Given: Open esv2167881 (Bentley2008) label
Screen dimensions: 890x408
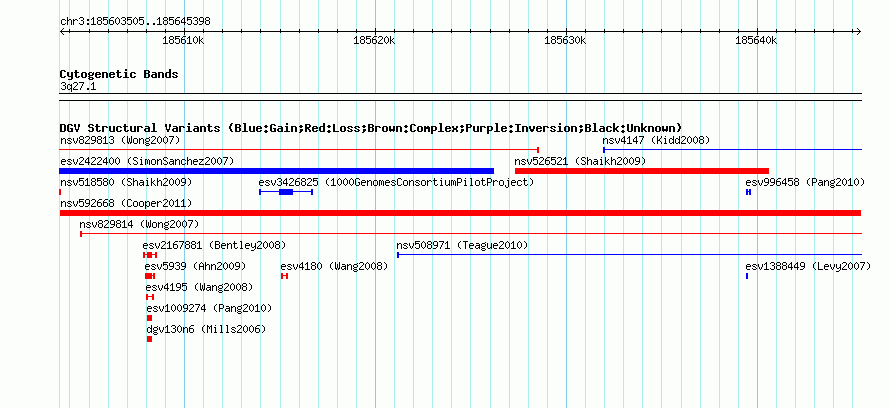Looking at the screenshot, I should [215, 245].
